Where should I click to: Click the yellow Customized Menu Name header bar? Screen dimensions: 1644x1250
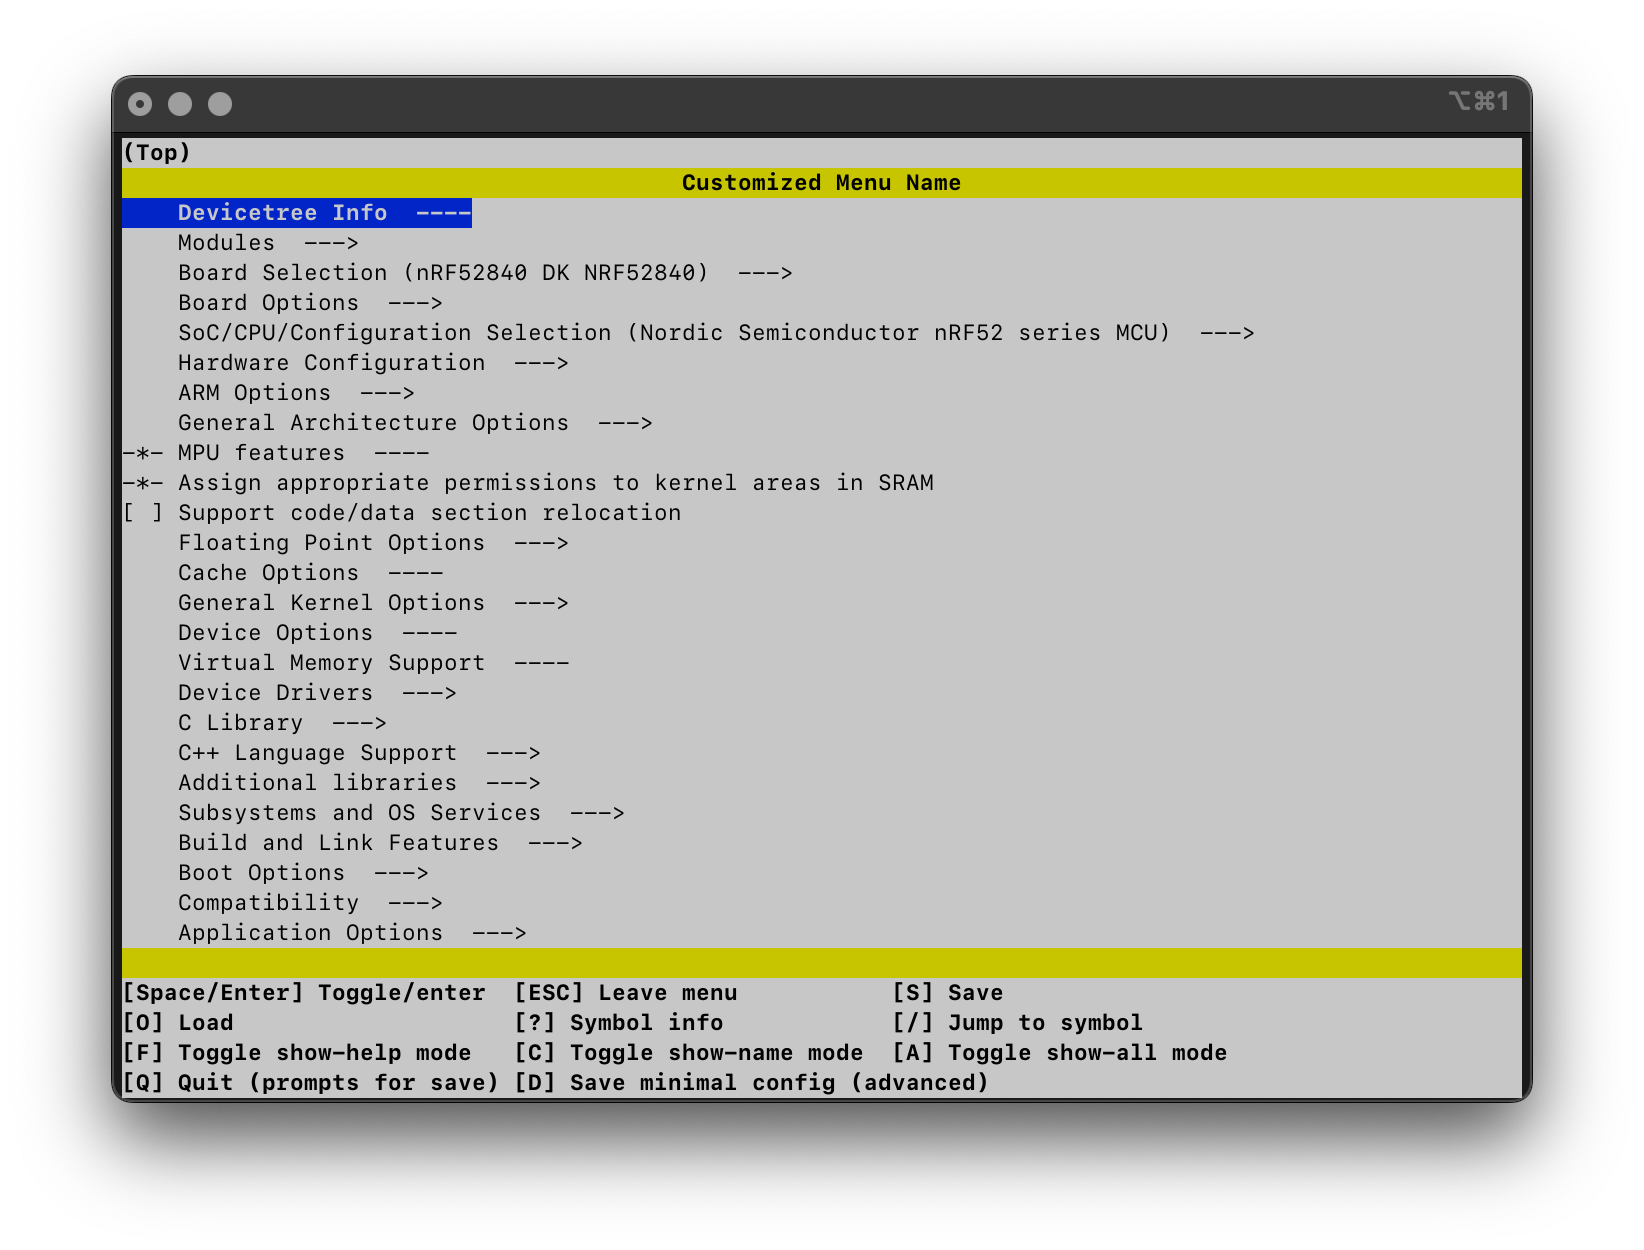click(x=821, y=183)
